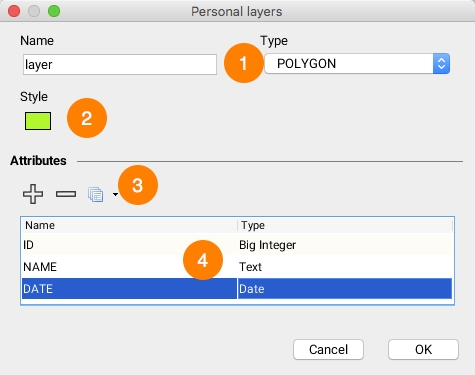This screenshot has height=375, width=475.
Task: Select the DATE attribute row
Action: (x=237, y=289)
